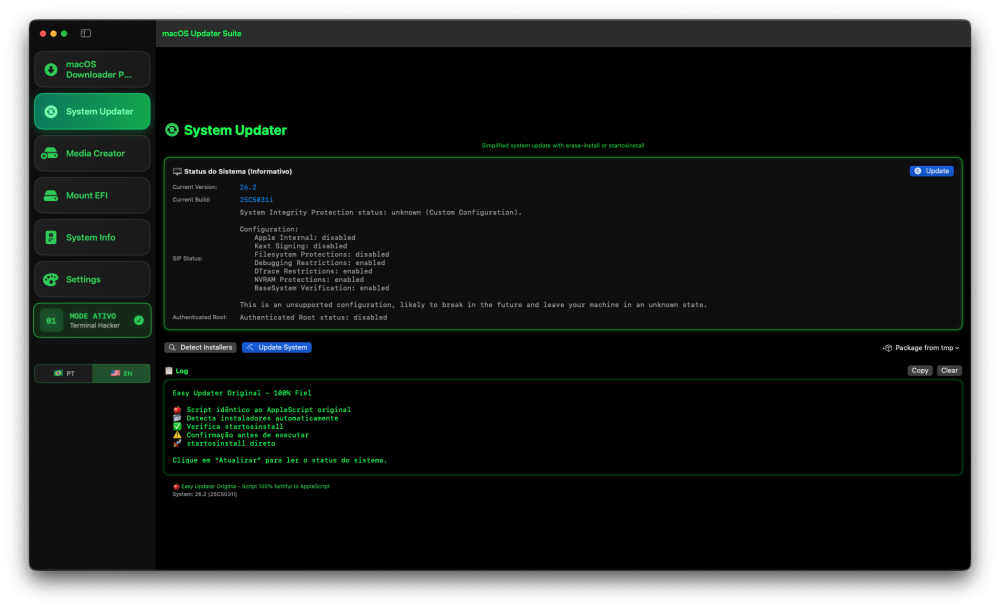This screenshot has width=1000, height=609.
Task: Click the Log document icon
Action: tap(169, 371)
